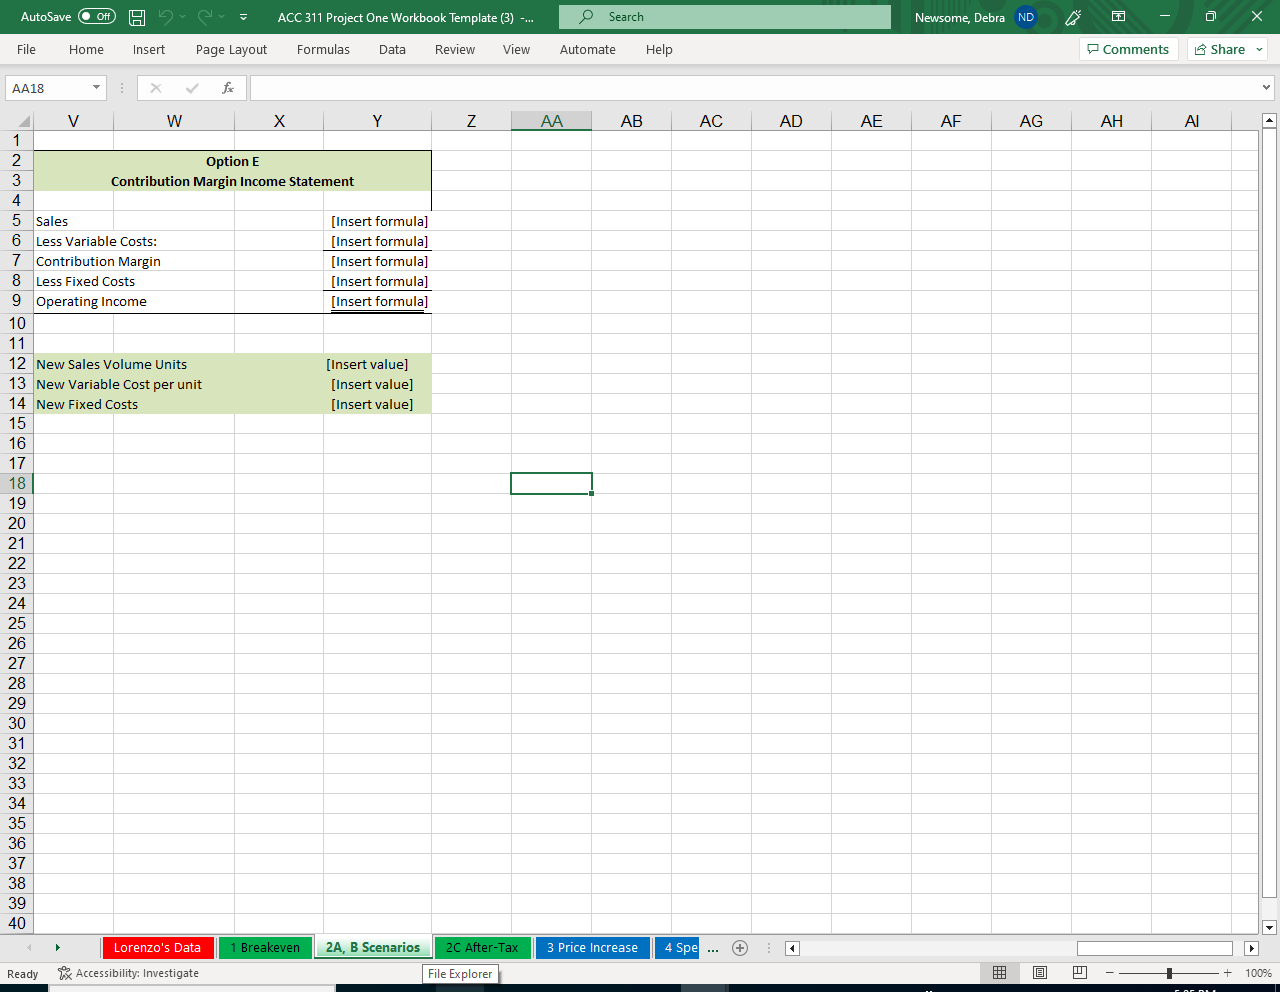The width and height of the screenshot is (1280, 992).
Task: Open the Data tab
Action: (x=392, y=49)
